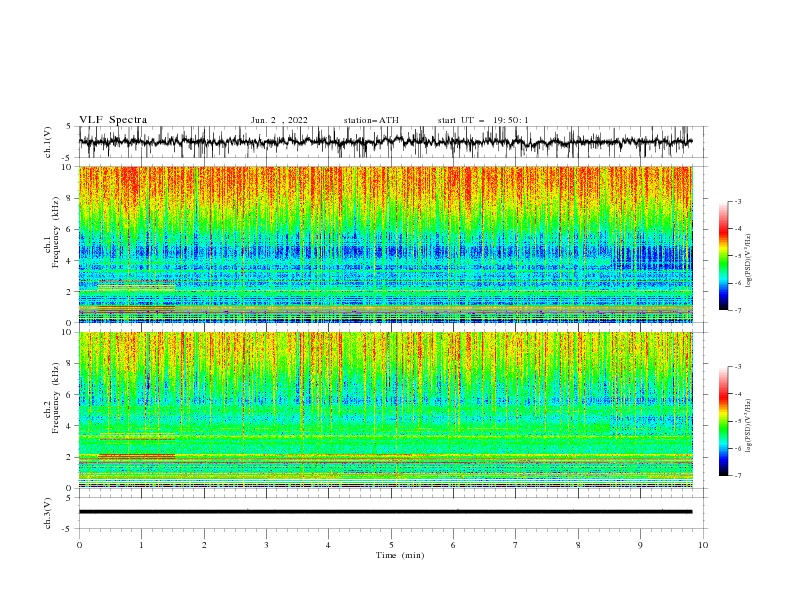Click the ch.1 voltage waveform trace
This screenshot has height=612, width=792.
click(385, 142)
